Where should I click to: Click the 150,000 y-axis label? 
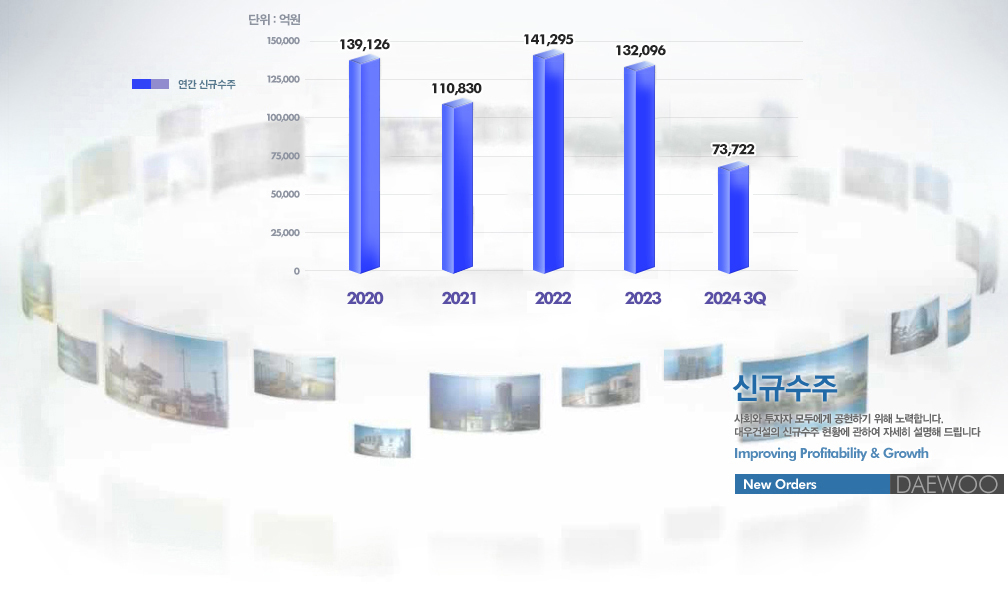(x=284, y=41)
